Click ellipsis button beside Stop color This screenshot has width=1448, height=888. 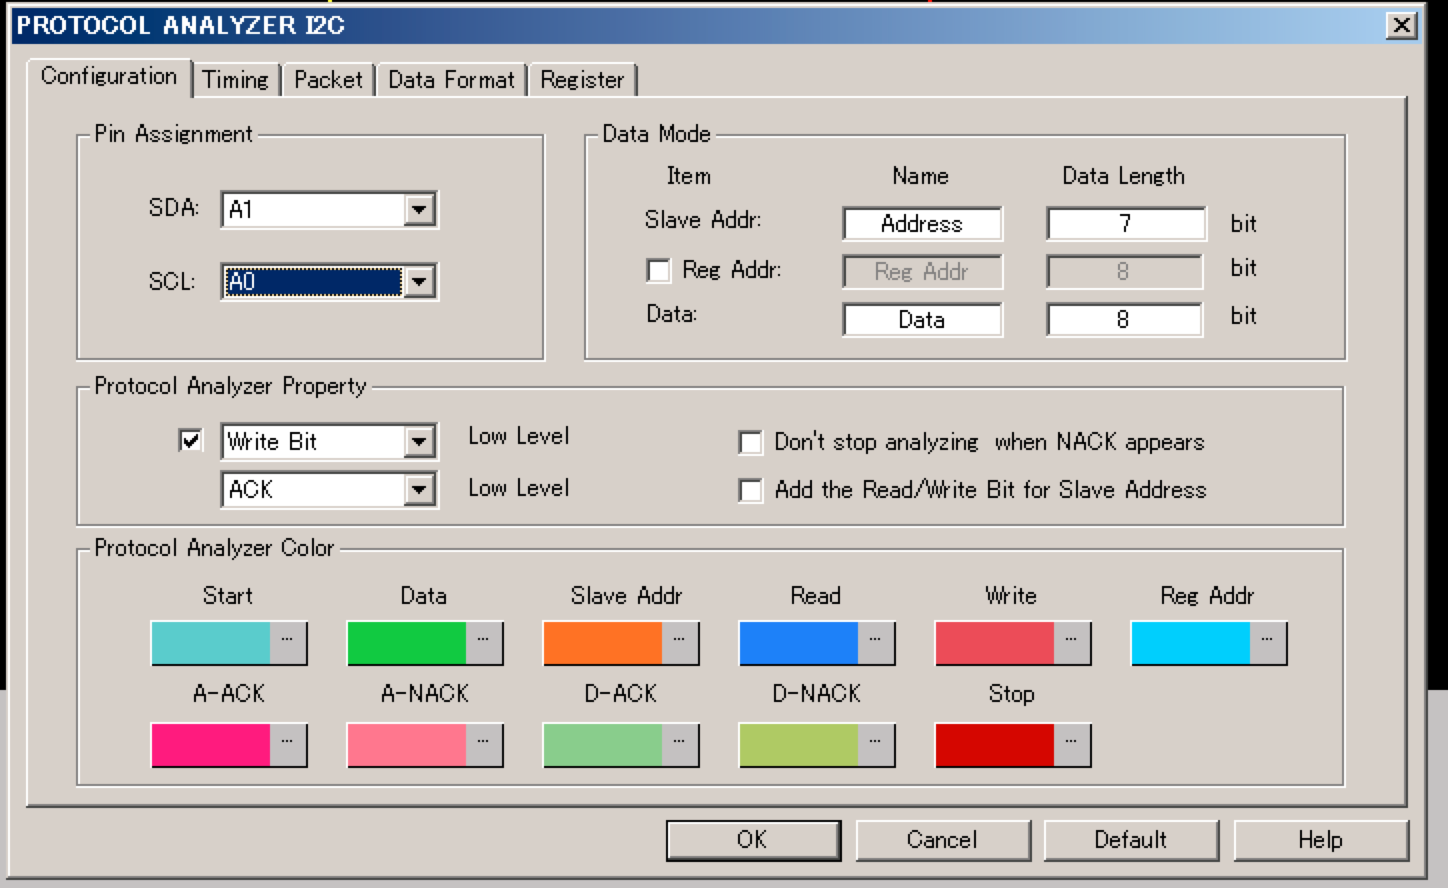pyautogui.click(x=1072, y=745)
